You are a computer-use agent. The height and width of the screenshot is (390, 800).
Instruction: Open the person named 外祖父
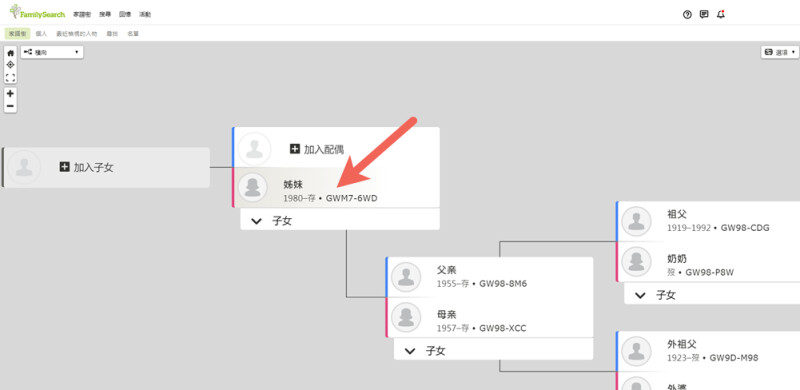pyautogui.click(x=682, y=345)
